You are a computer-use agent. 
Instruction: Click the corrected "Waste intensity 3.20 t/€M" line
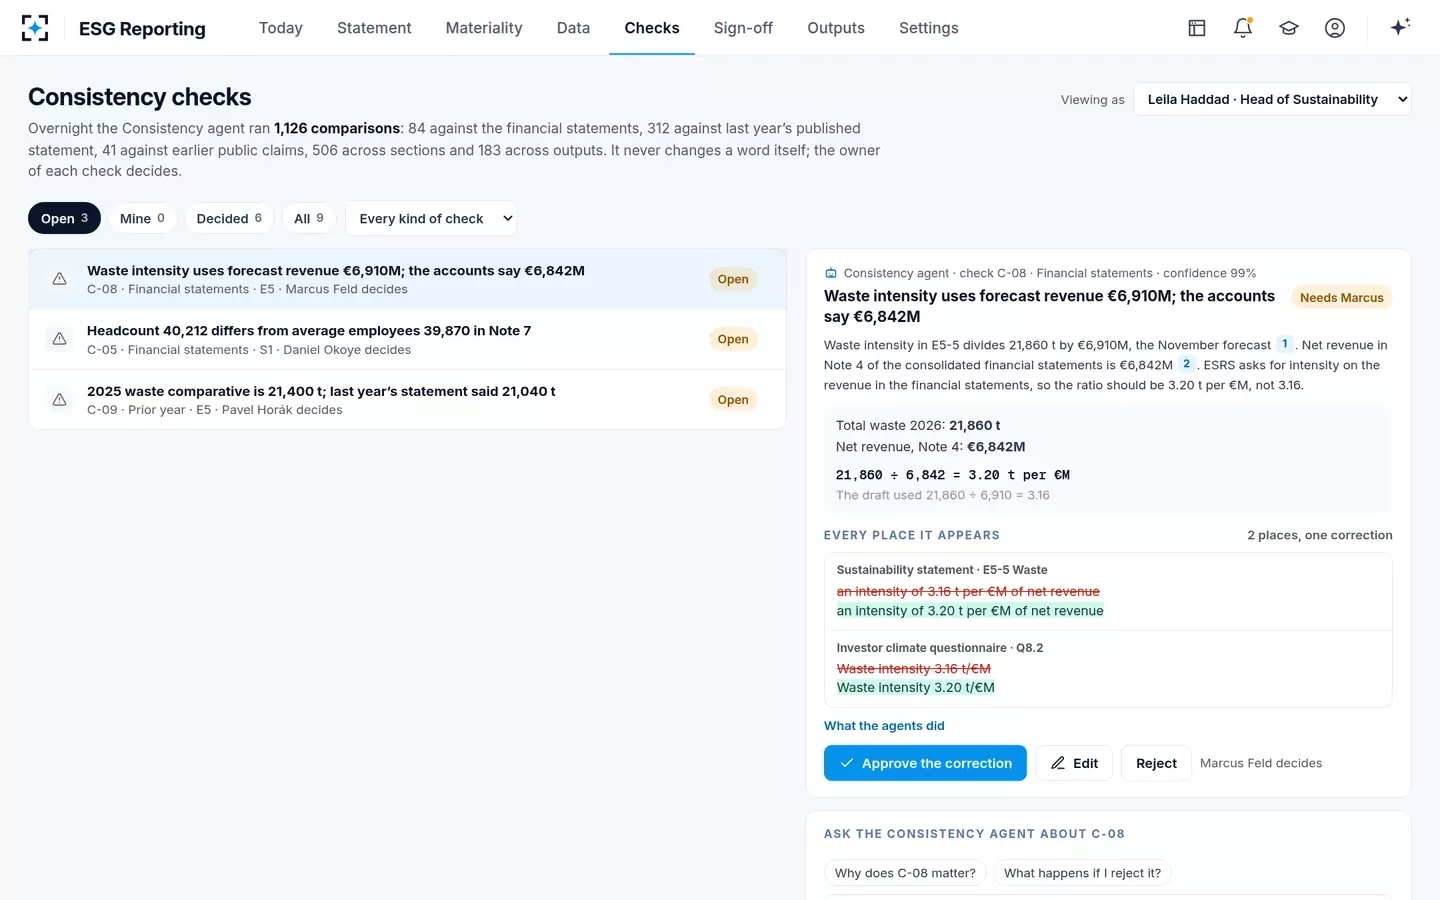coord(916,688)
